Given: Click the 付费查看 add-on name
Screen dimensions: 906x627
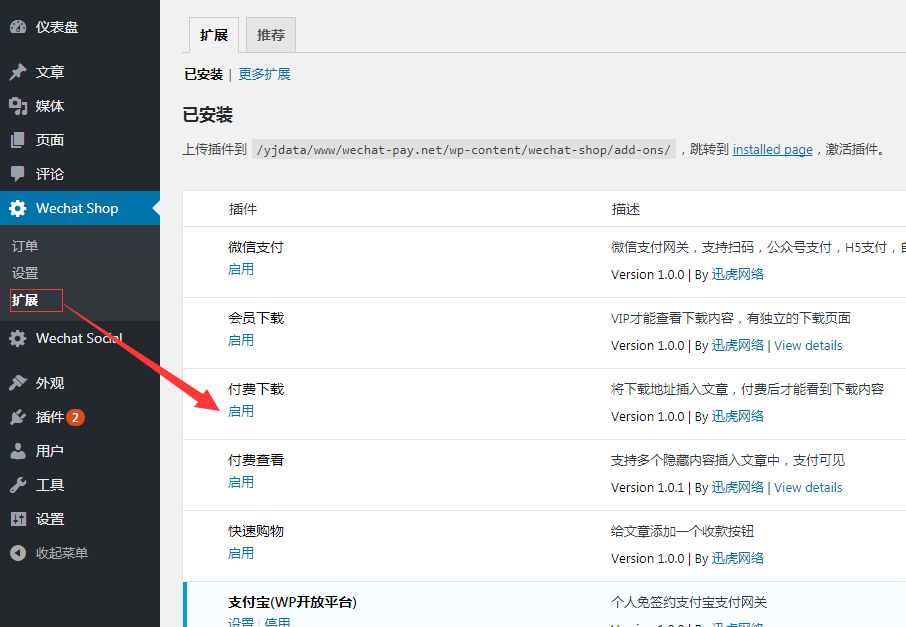Looking at the screenshot, I should click(x=256, y=461).
